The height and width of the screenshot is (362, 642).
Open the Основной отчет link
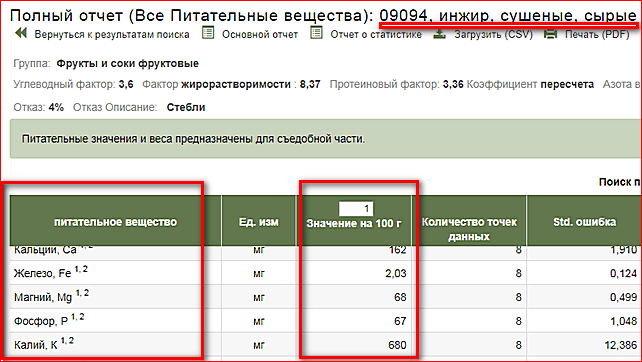[260, 34]
